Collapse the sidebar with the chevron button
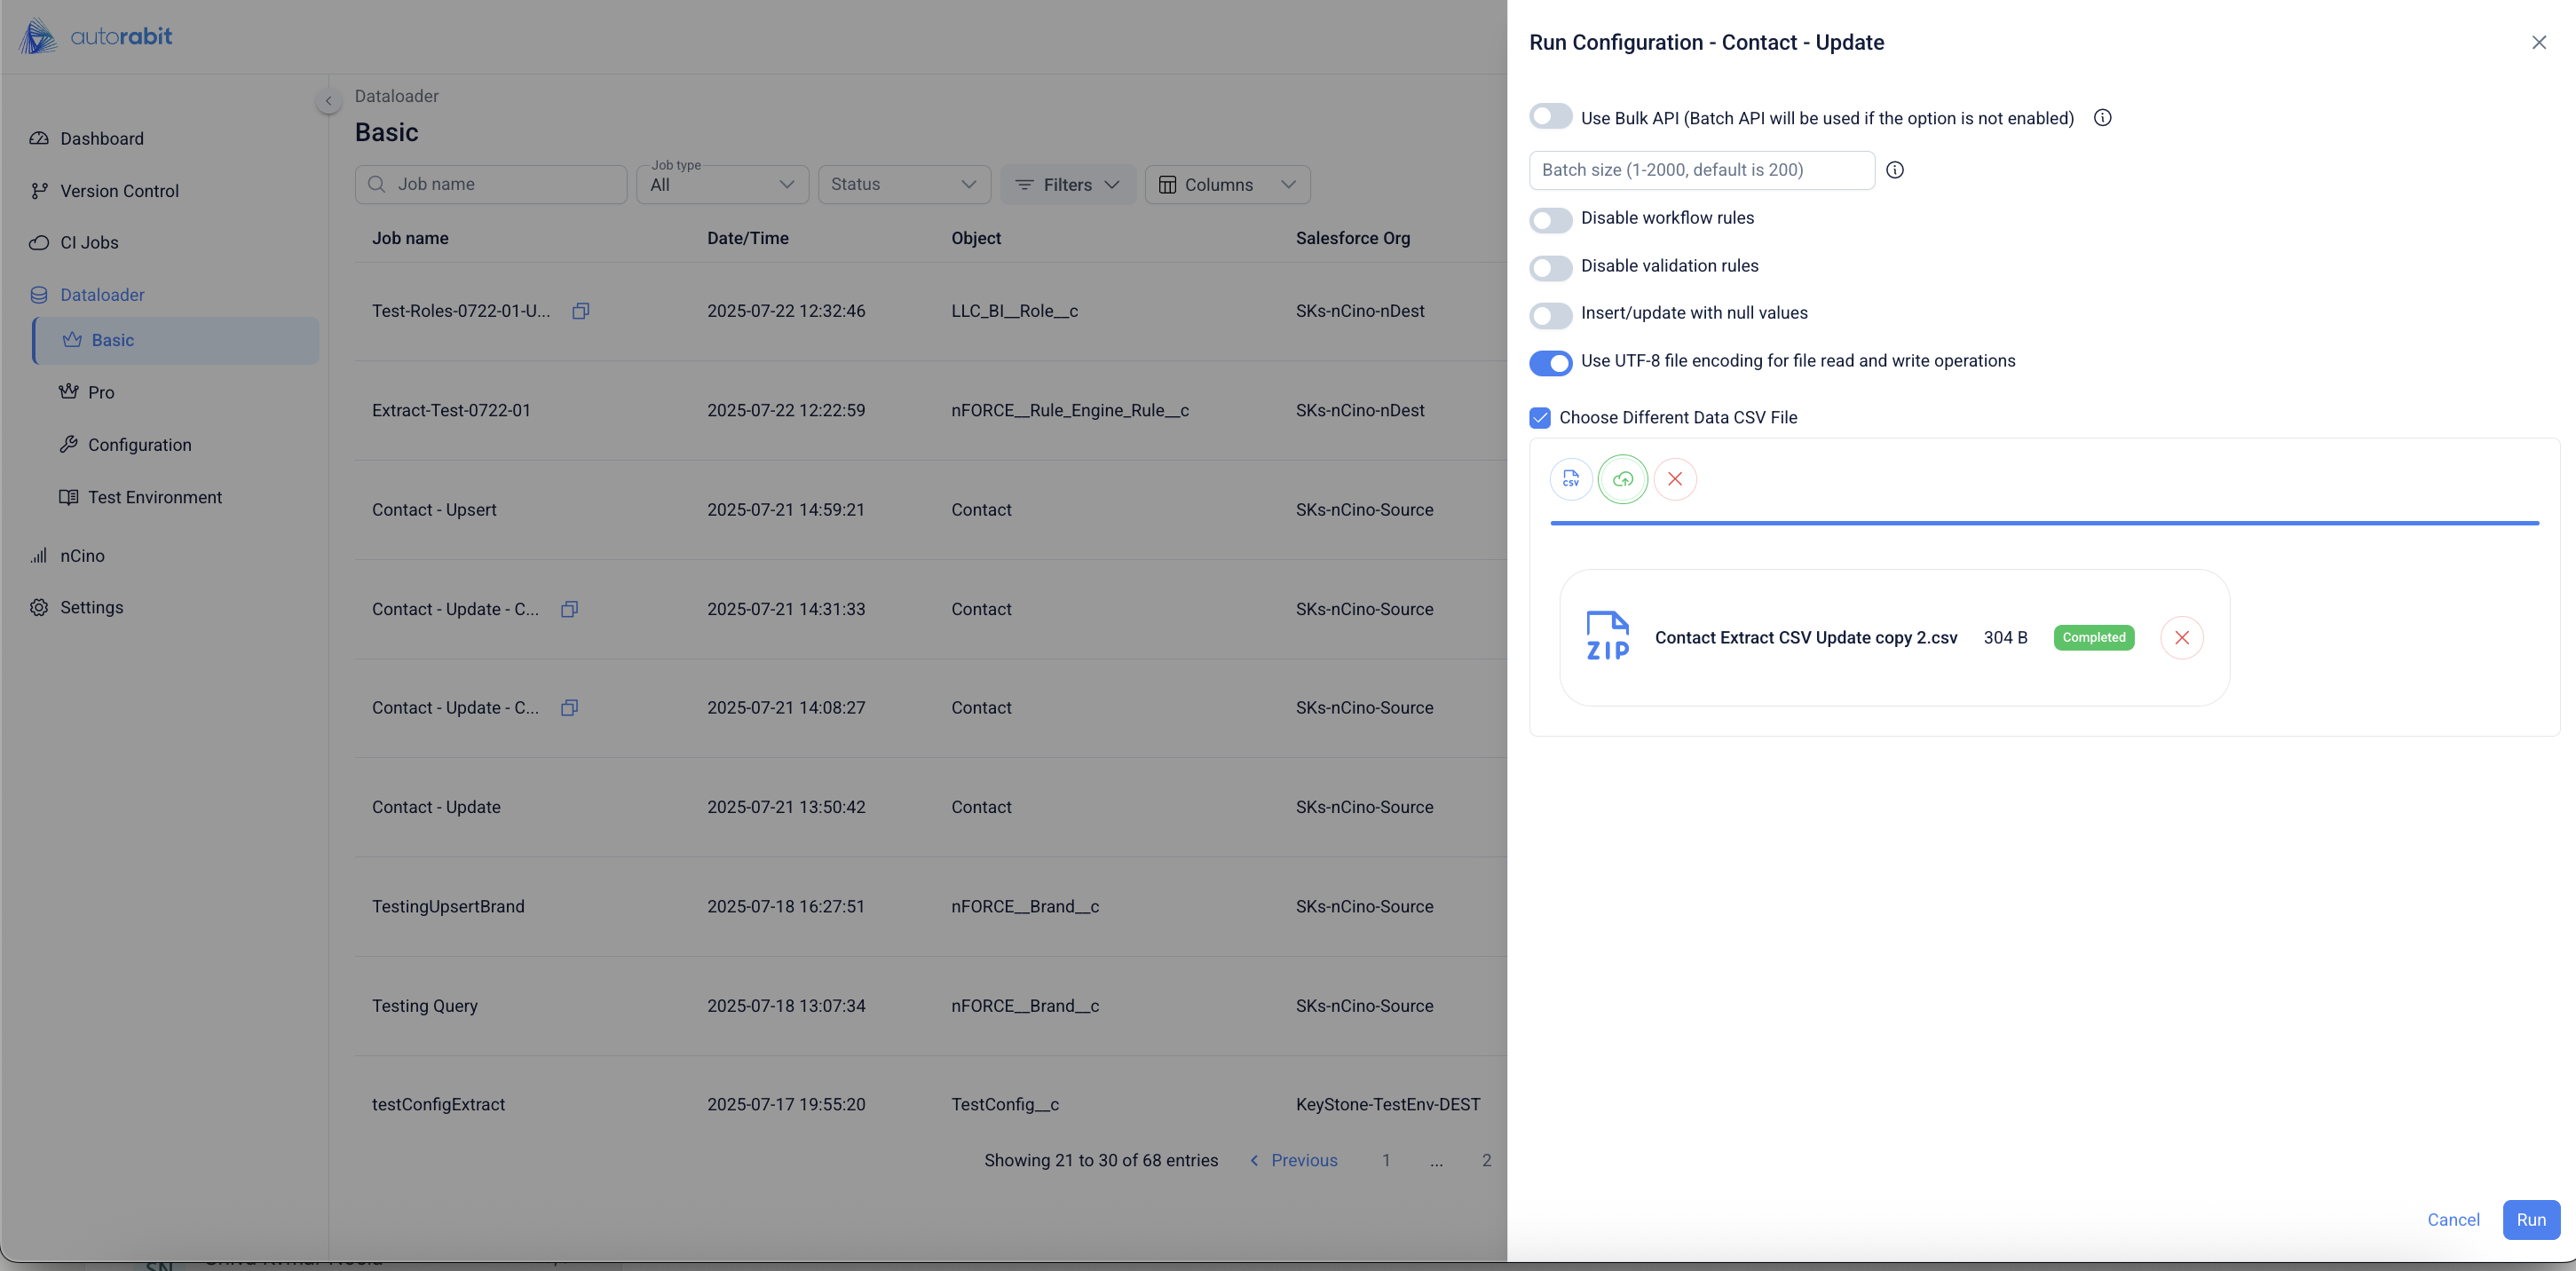 pos(328,101)
